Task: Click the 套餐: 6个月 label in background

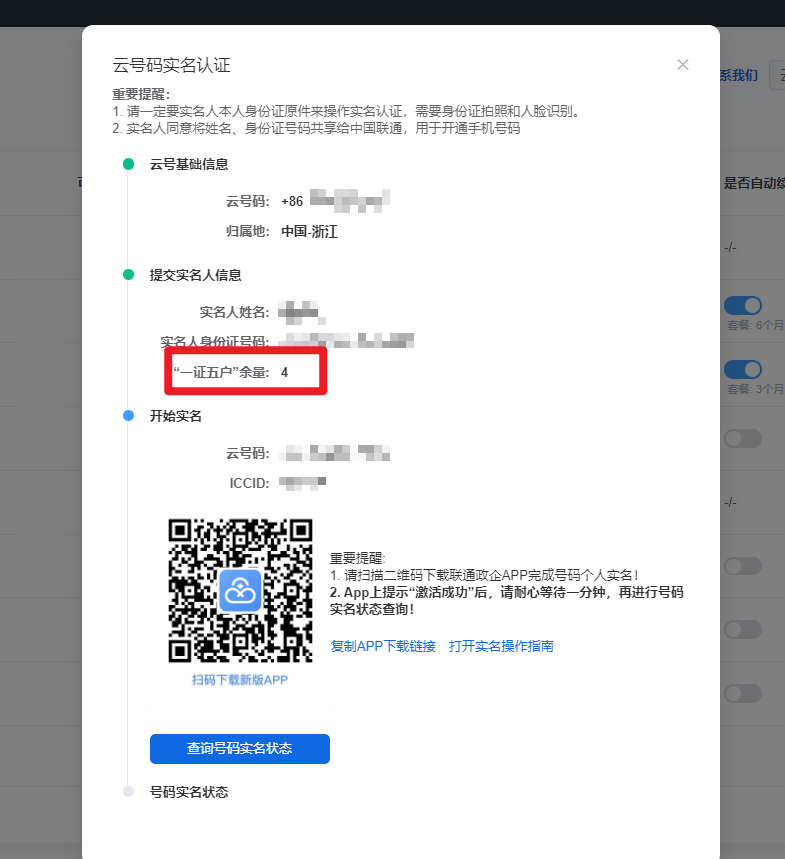Action: [x=755, y=325]
